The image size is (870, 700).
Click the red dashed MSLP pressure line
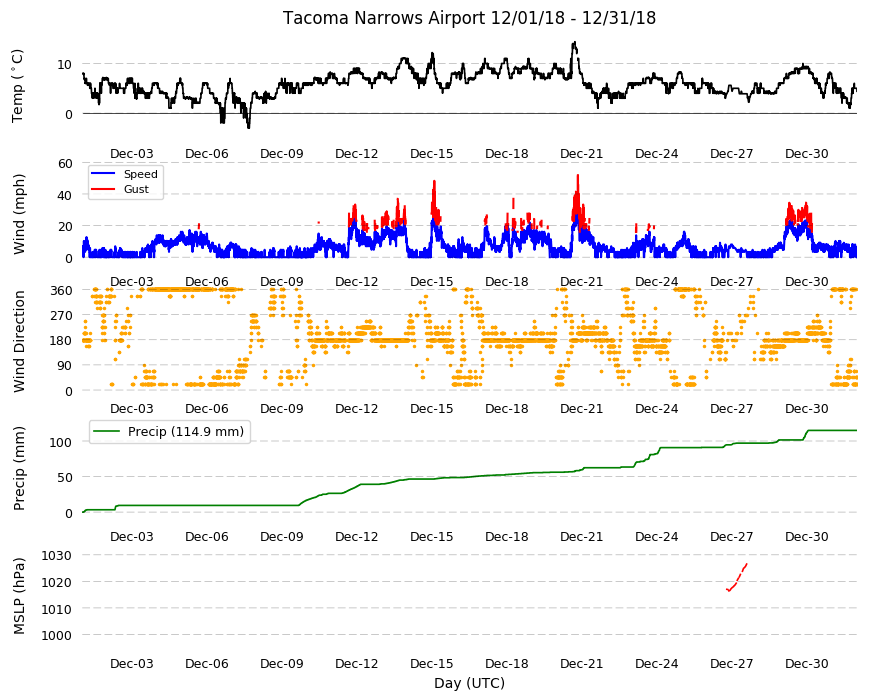coord(737,577)
